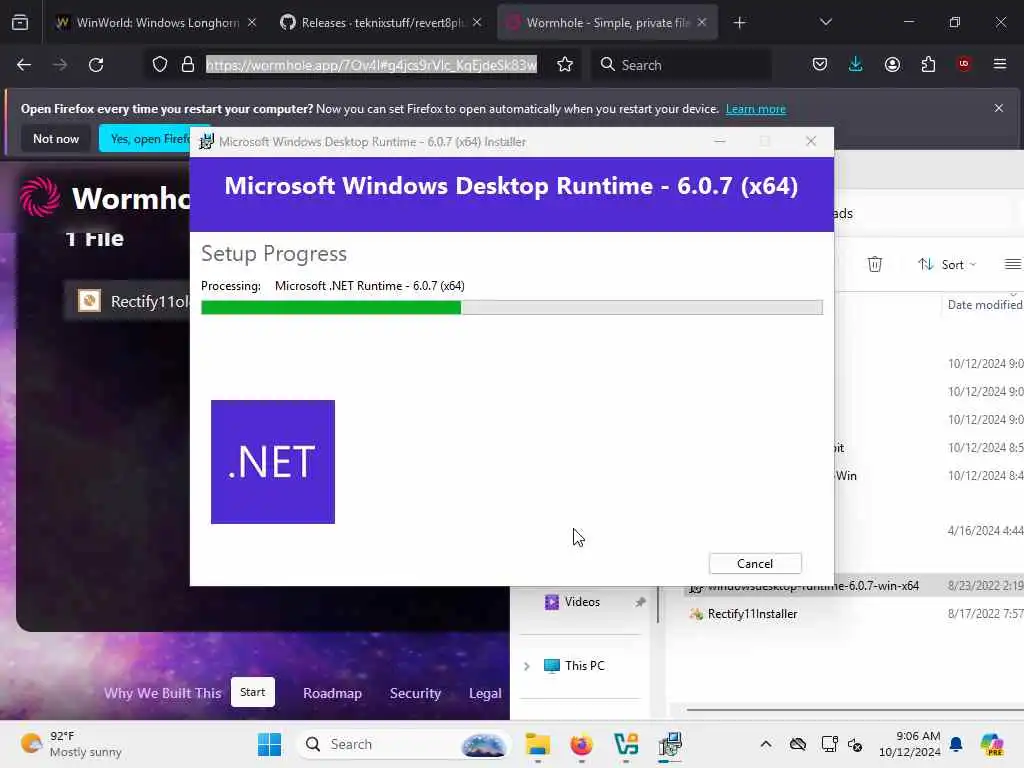This screenshot has width=1024, height=768.
Task: Open the Windows Start menu
Action: [x=269, y=744]
